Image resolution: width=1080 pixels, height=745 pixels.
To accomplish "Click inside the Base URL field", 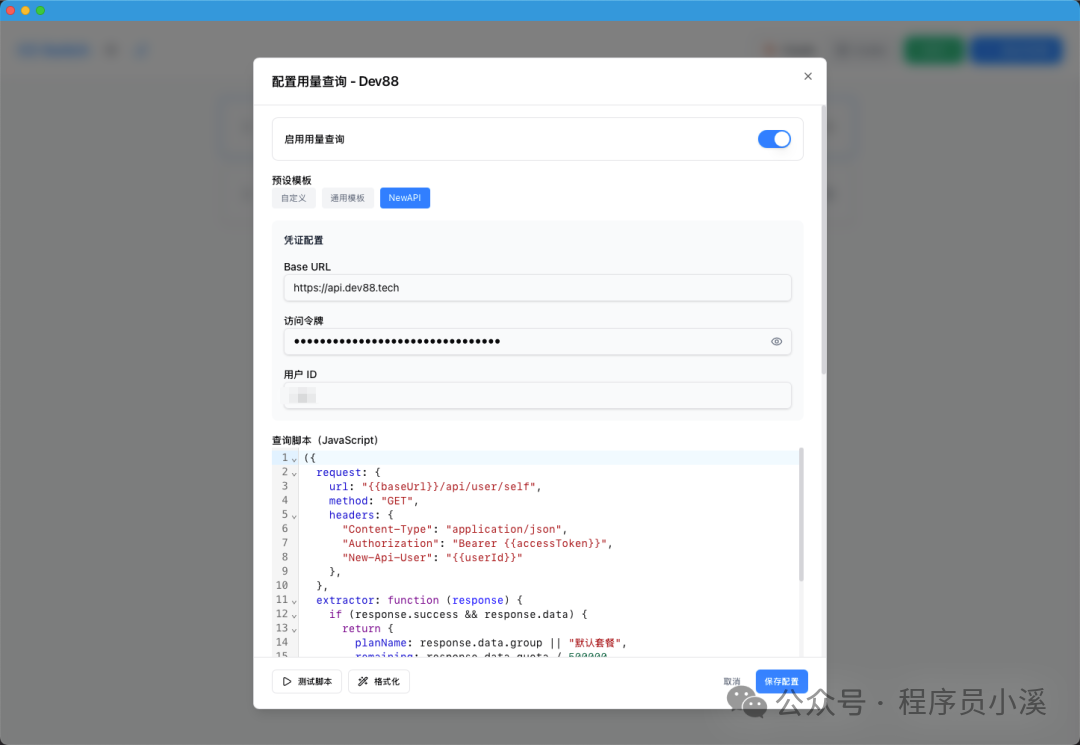I will pos(538,288).
